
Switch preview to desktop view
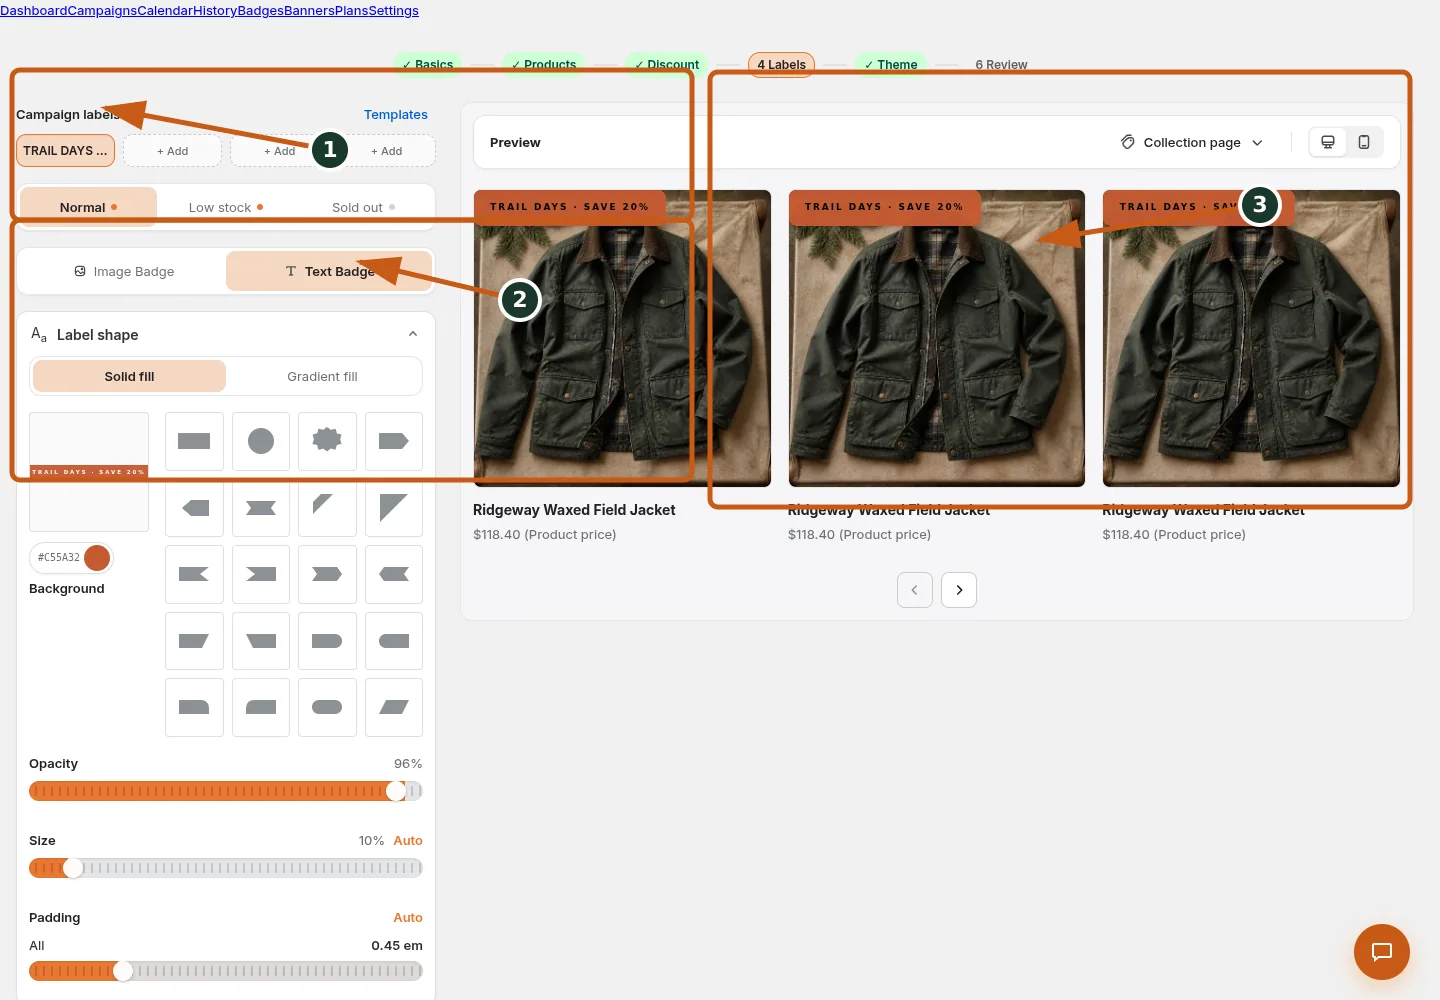[x=1328, y=142]
